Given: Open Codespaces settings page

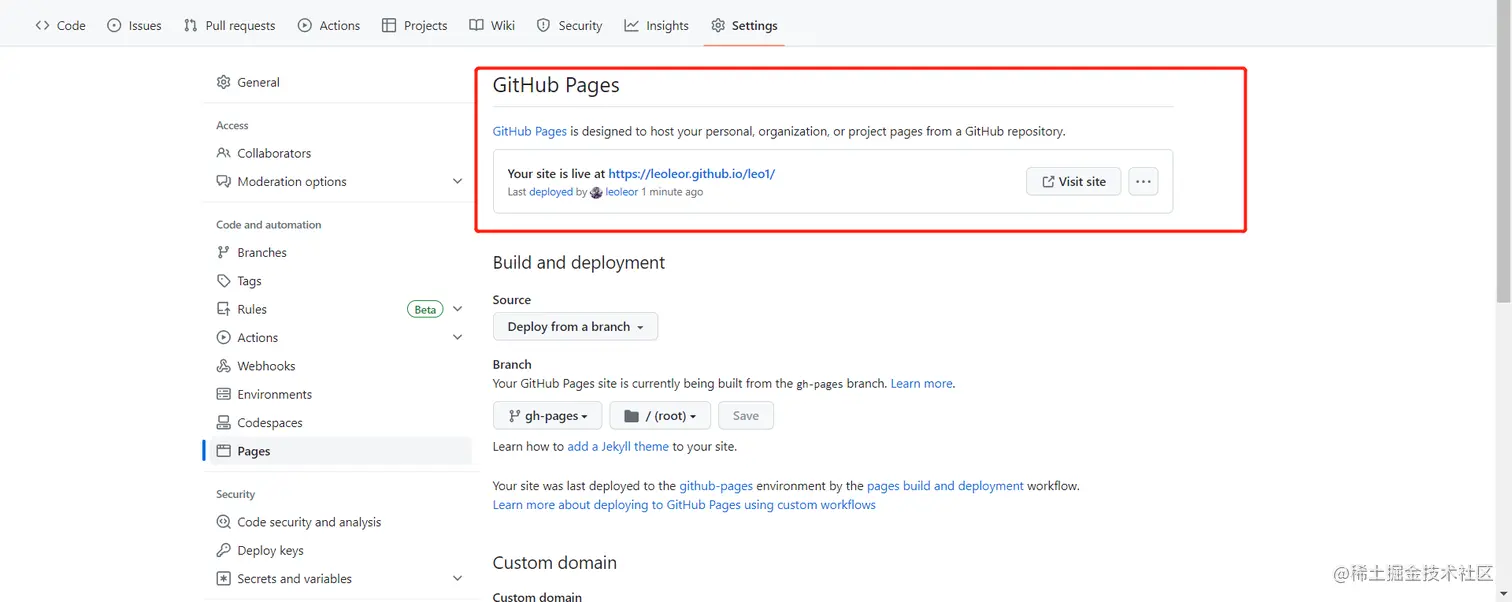Looking at the screenshot, I should point(270,423).
